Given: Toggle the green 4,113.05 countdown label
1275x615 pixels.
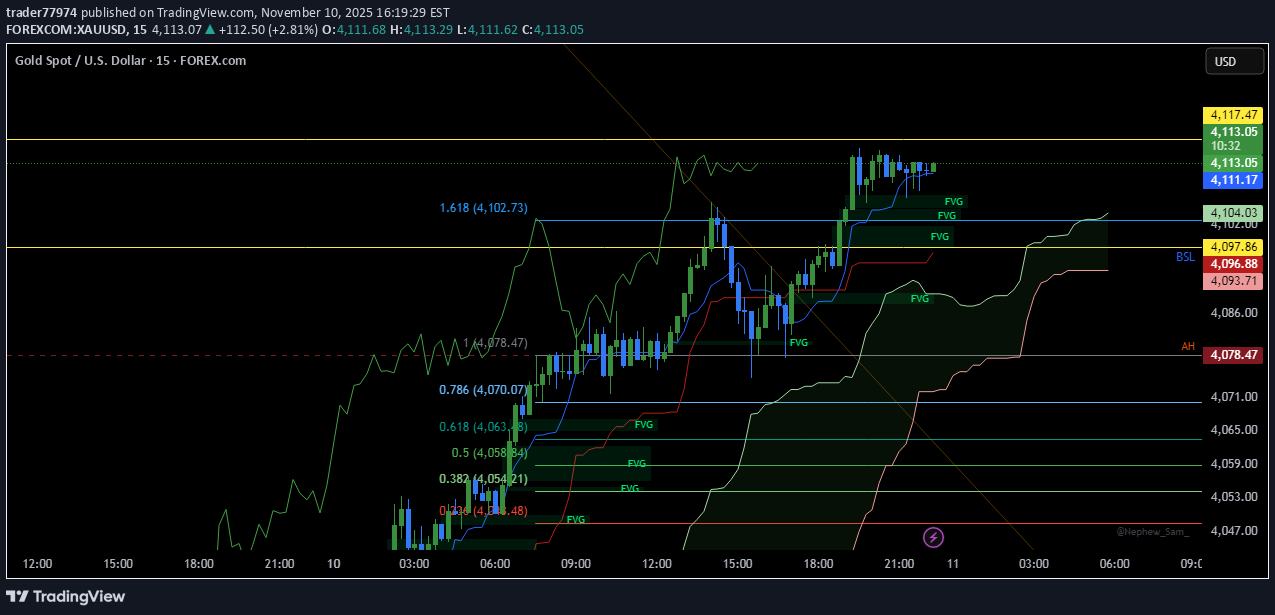Looking at the screenshot, I should coord(1231,138).
